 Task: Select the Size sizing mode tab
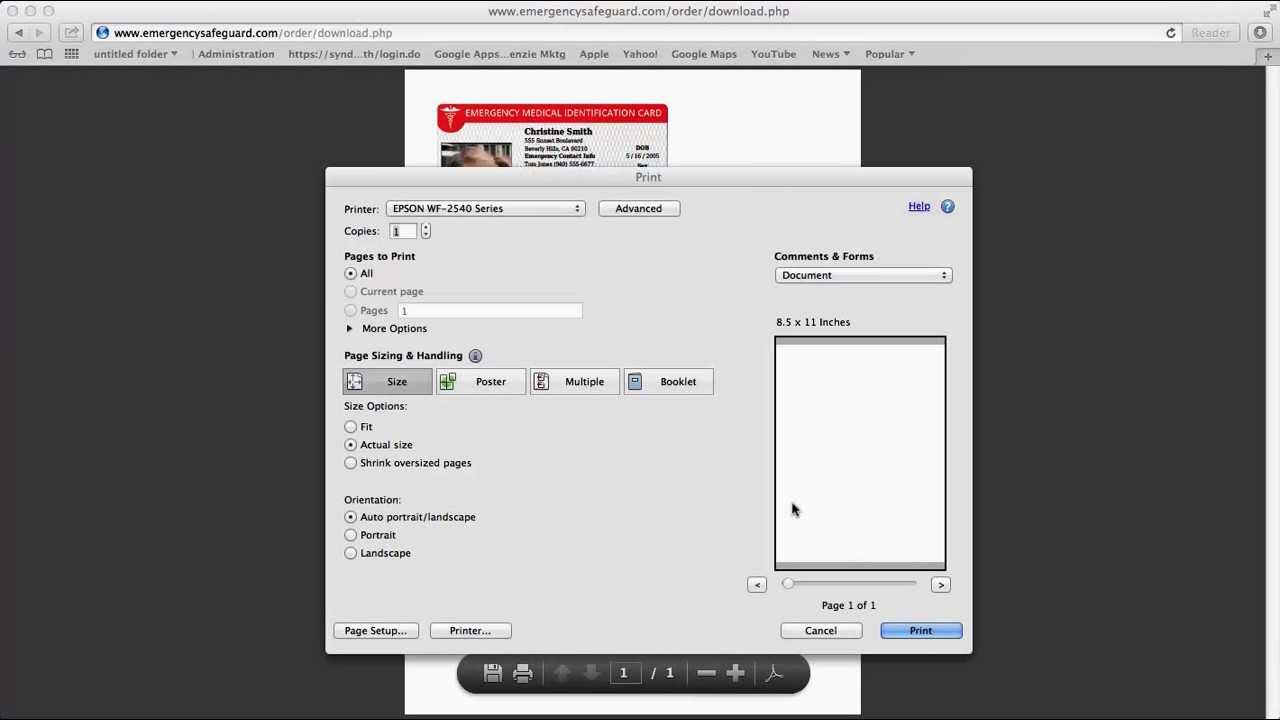[388, 382]
